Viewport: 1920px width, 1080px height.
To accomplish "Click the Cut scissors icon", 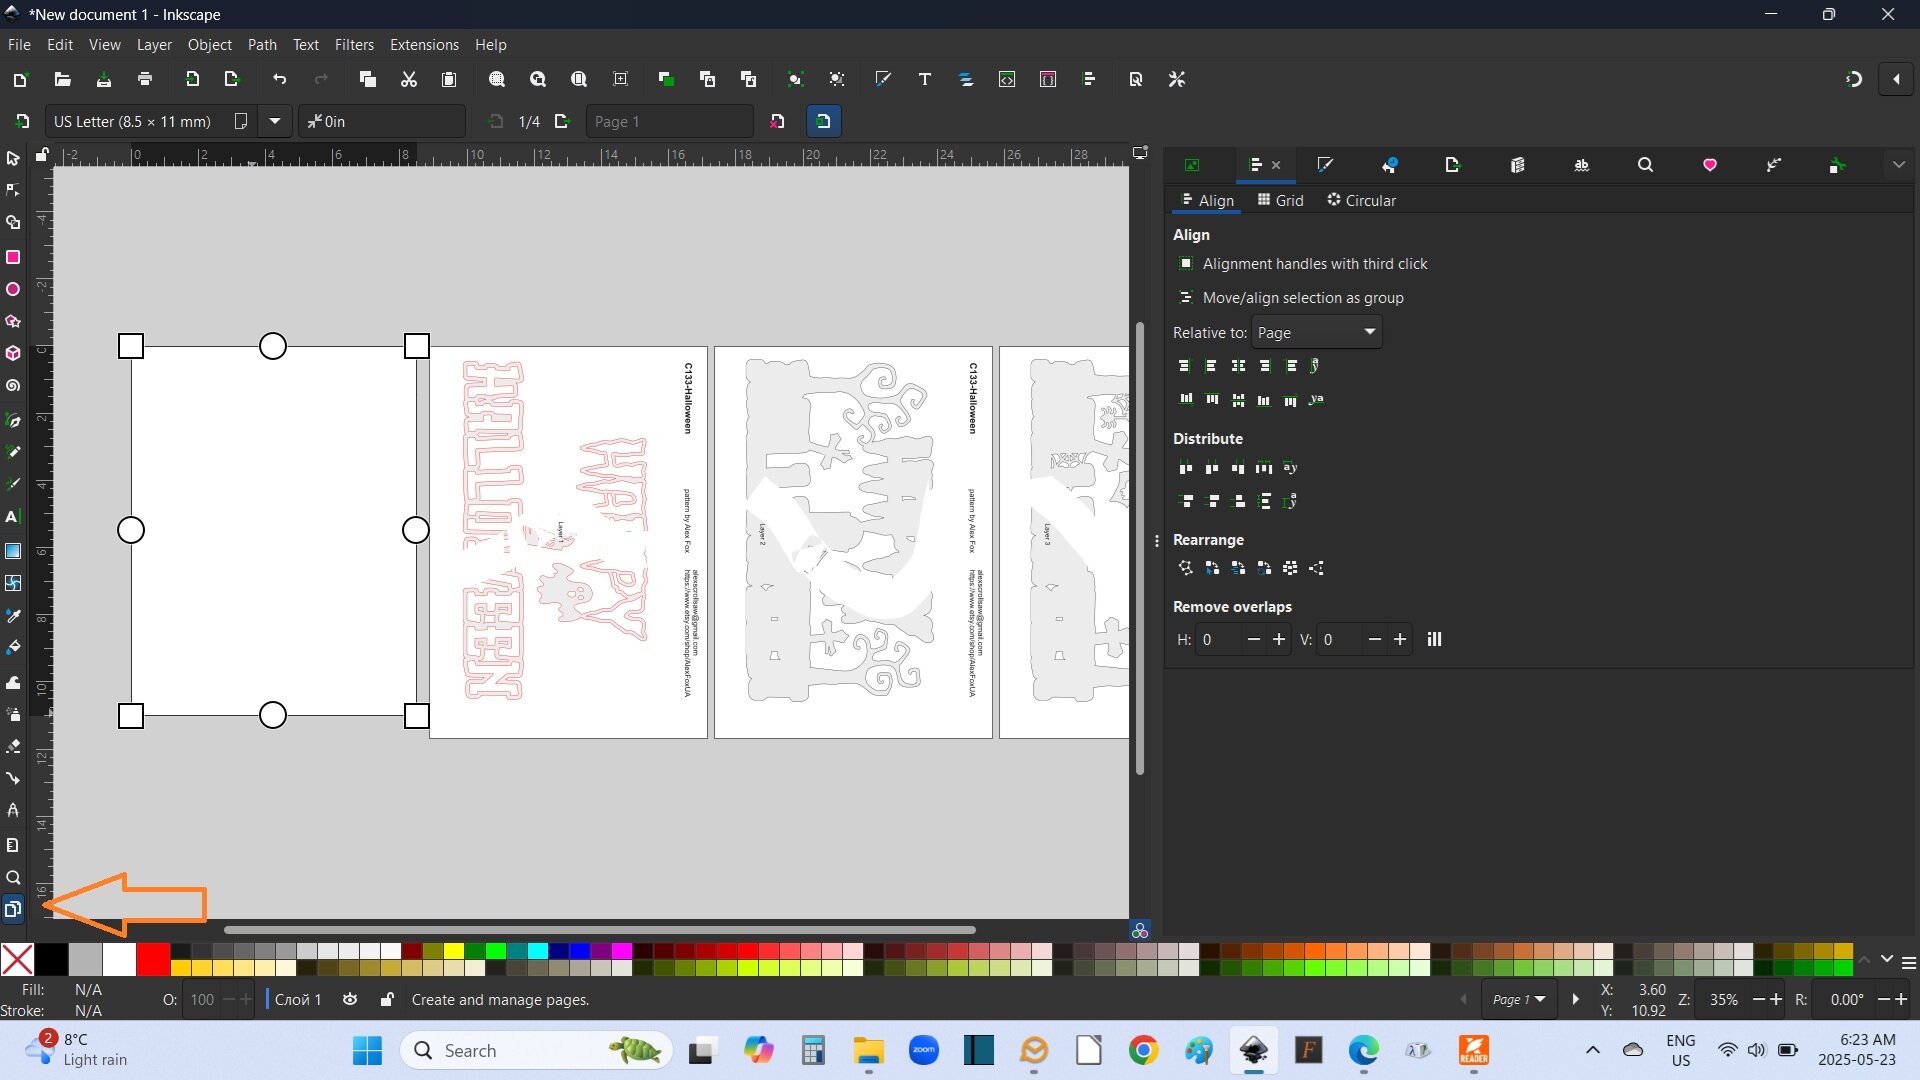I will pyautogui.click(x=408, y=79).
